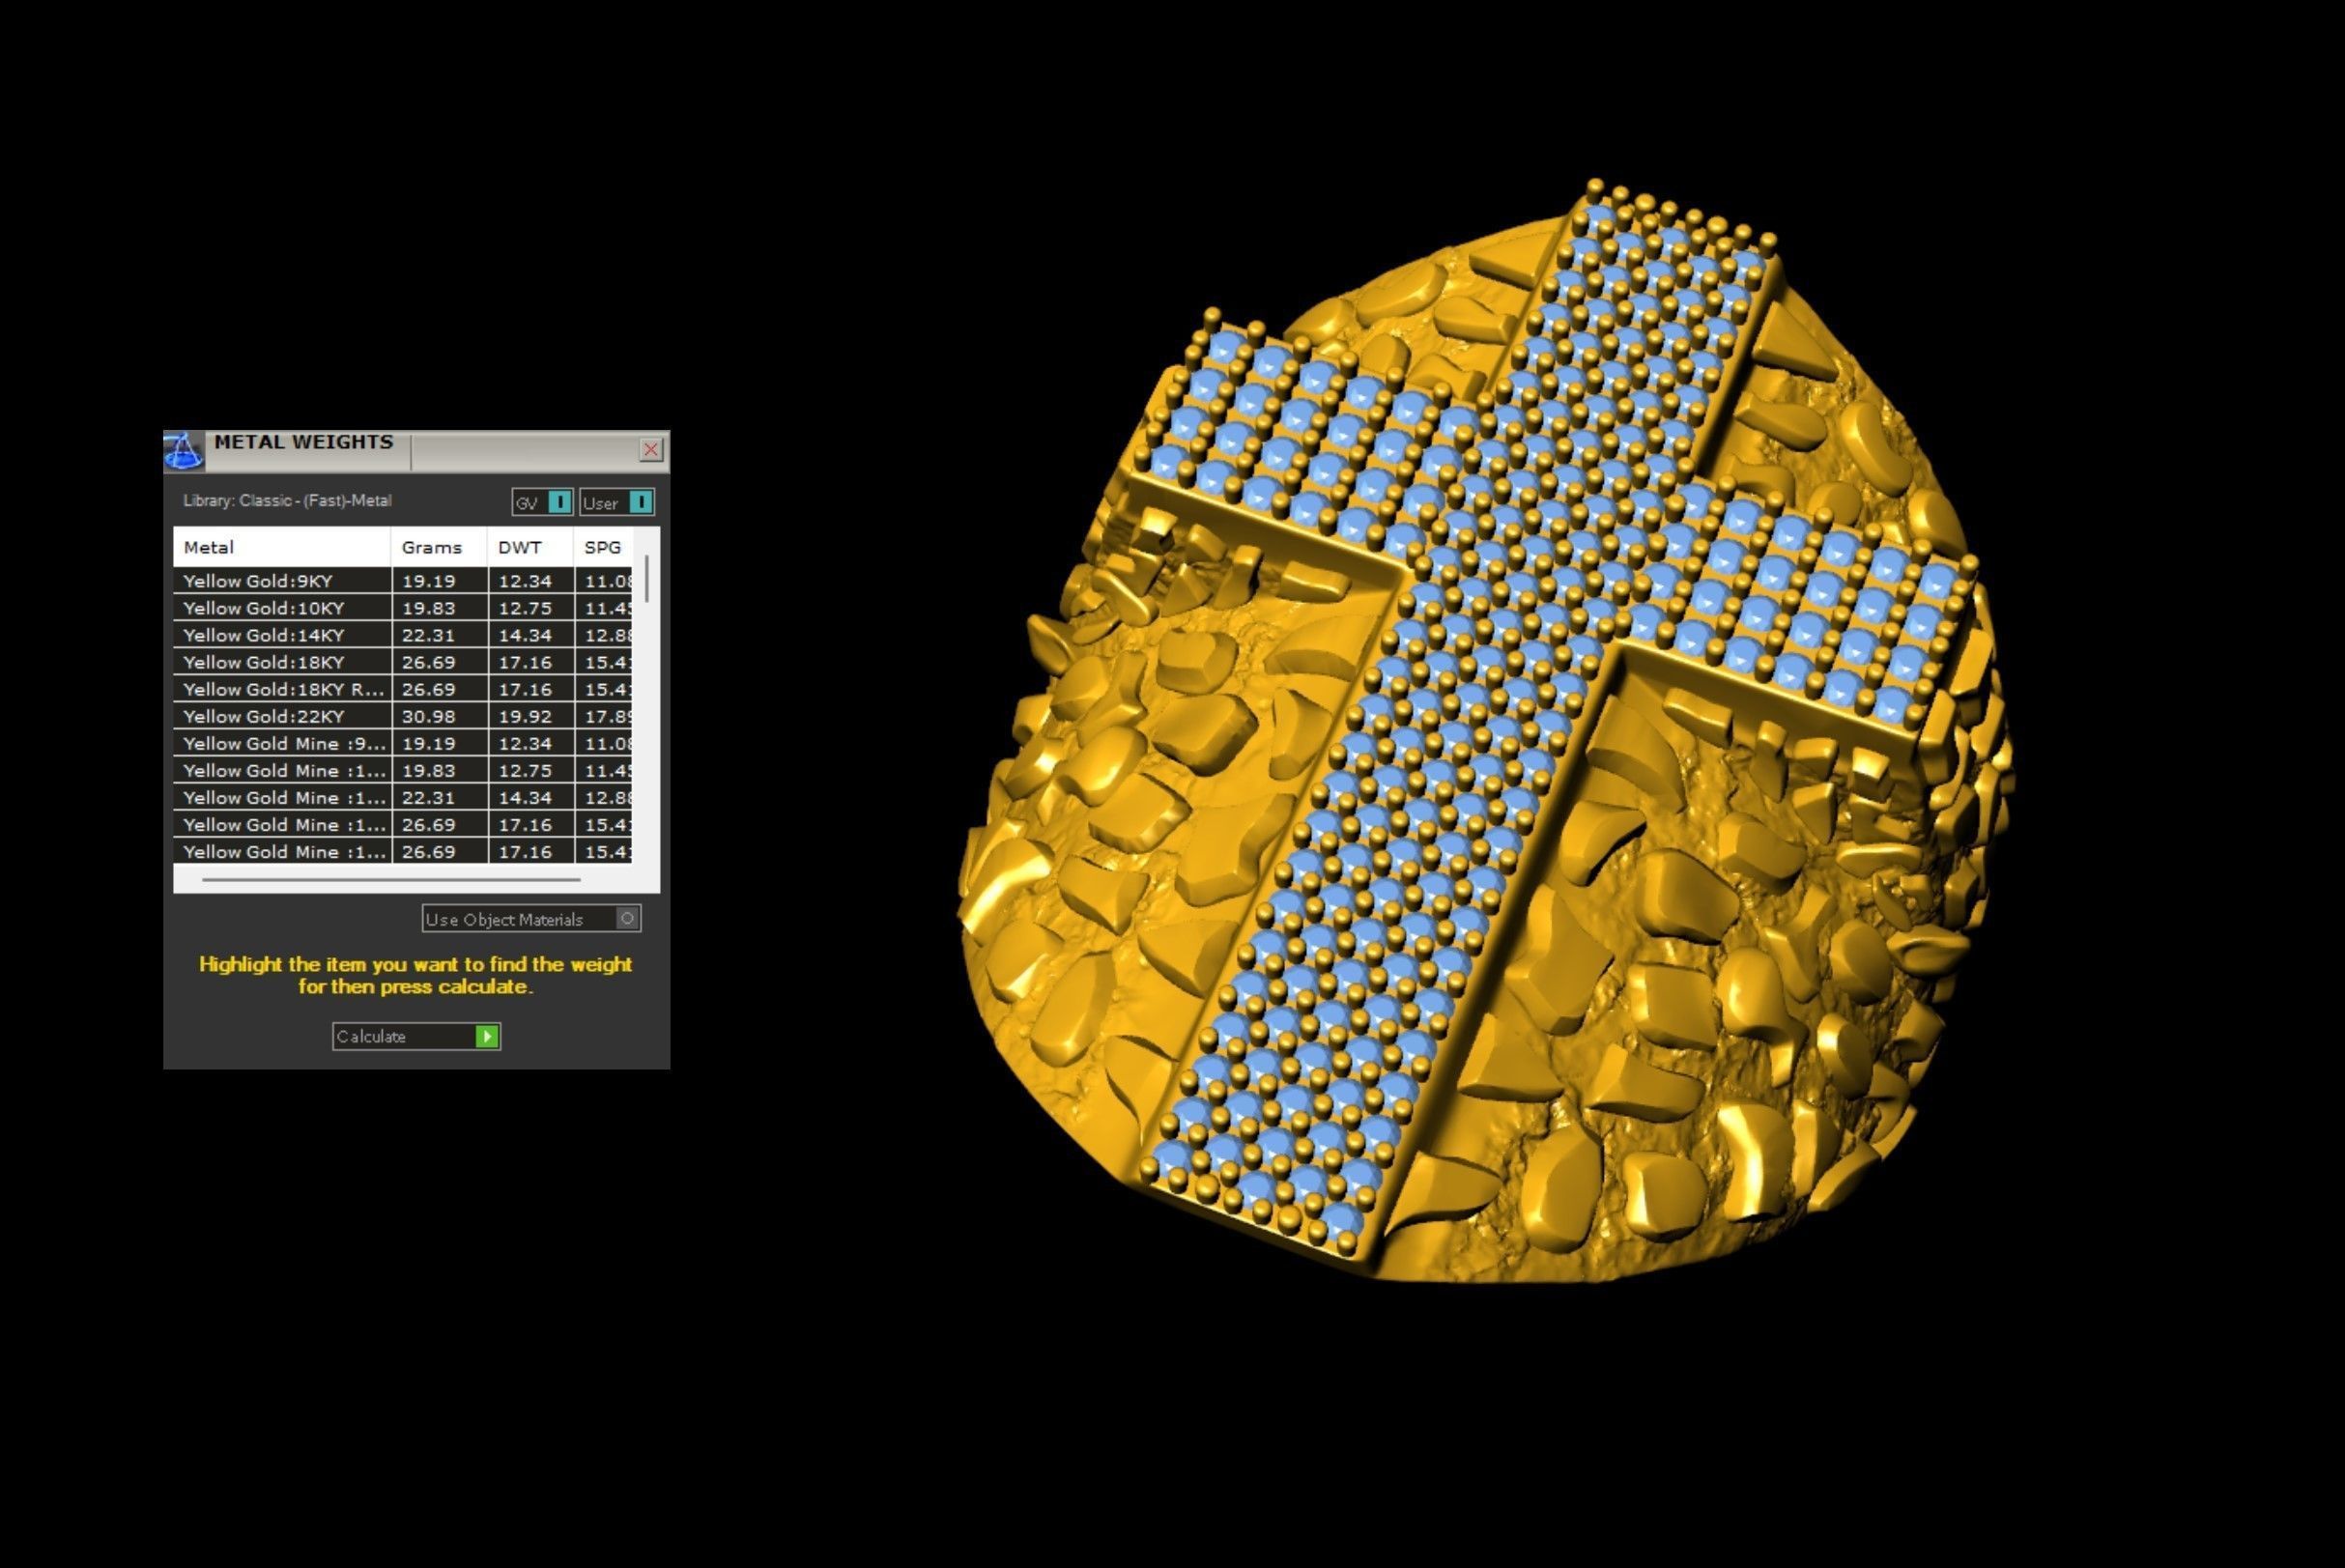The height and width of the screenshot is (1568, 2345).
Task: Click the Library: Classic - (Fast)-Metal label
Action: tap(287, 501)
